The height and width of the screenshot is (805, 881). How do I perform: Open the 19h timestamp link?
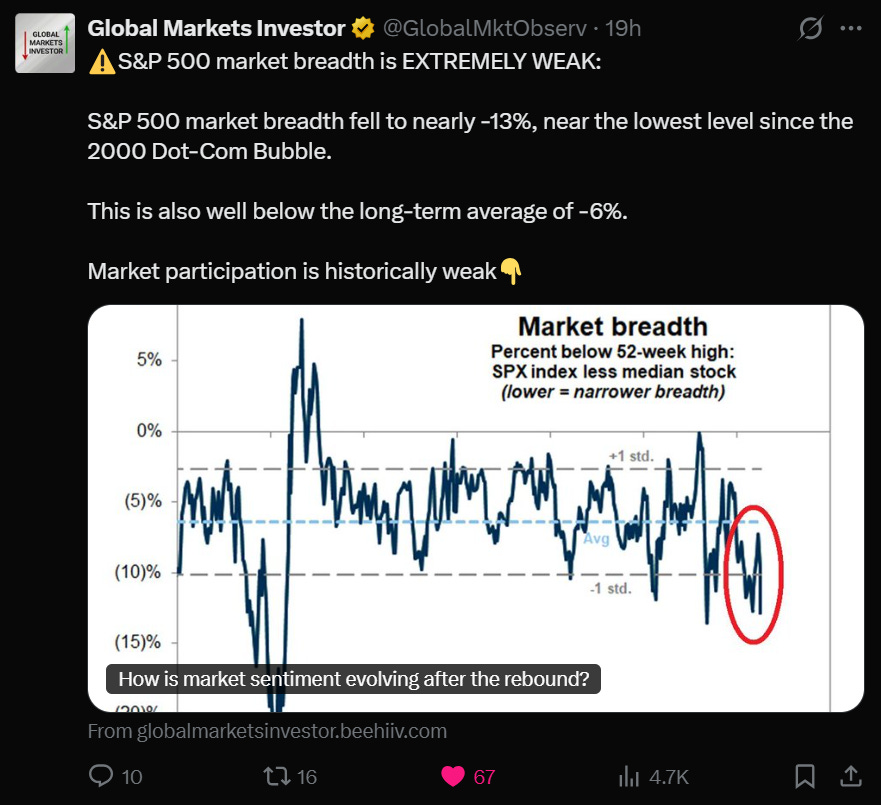point(623,28)
